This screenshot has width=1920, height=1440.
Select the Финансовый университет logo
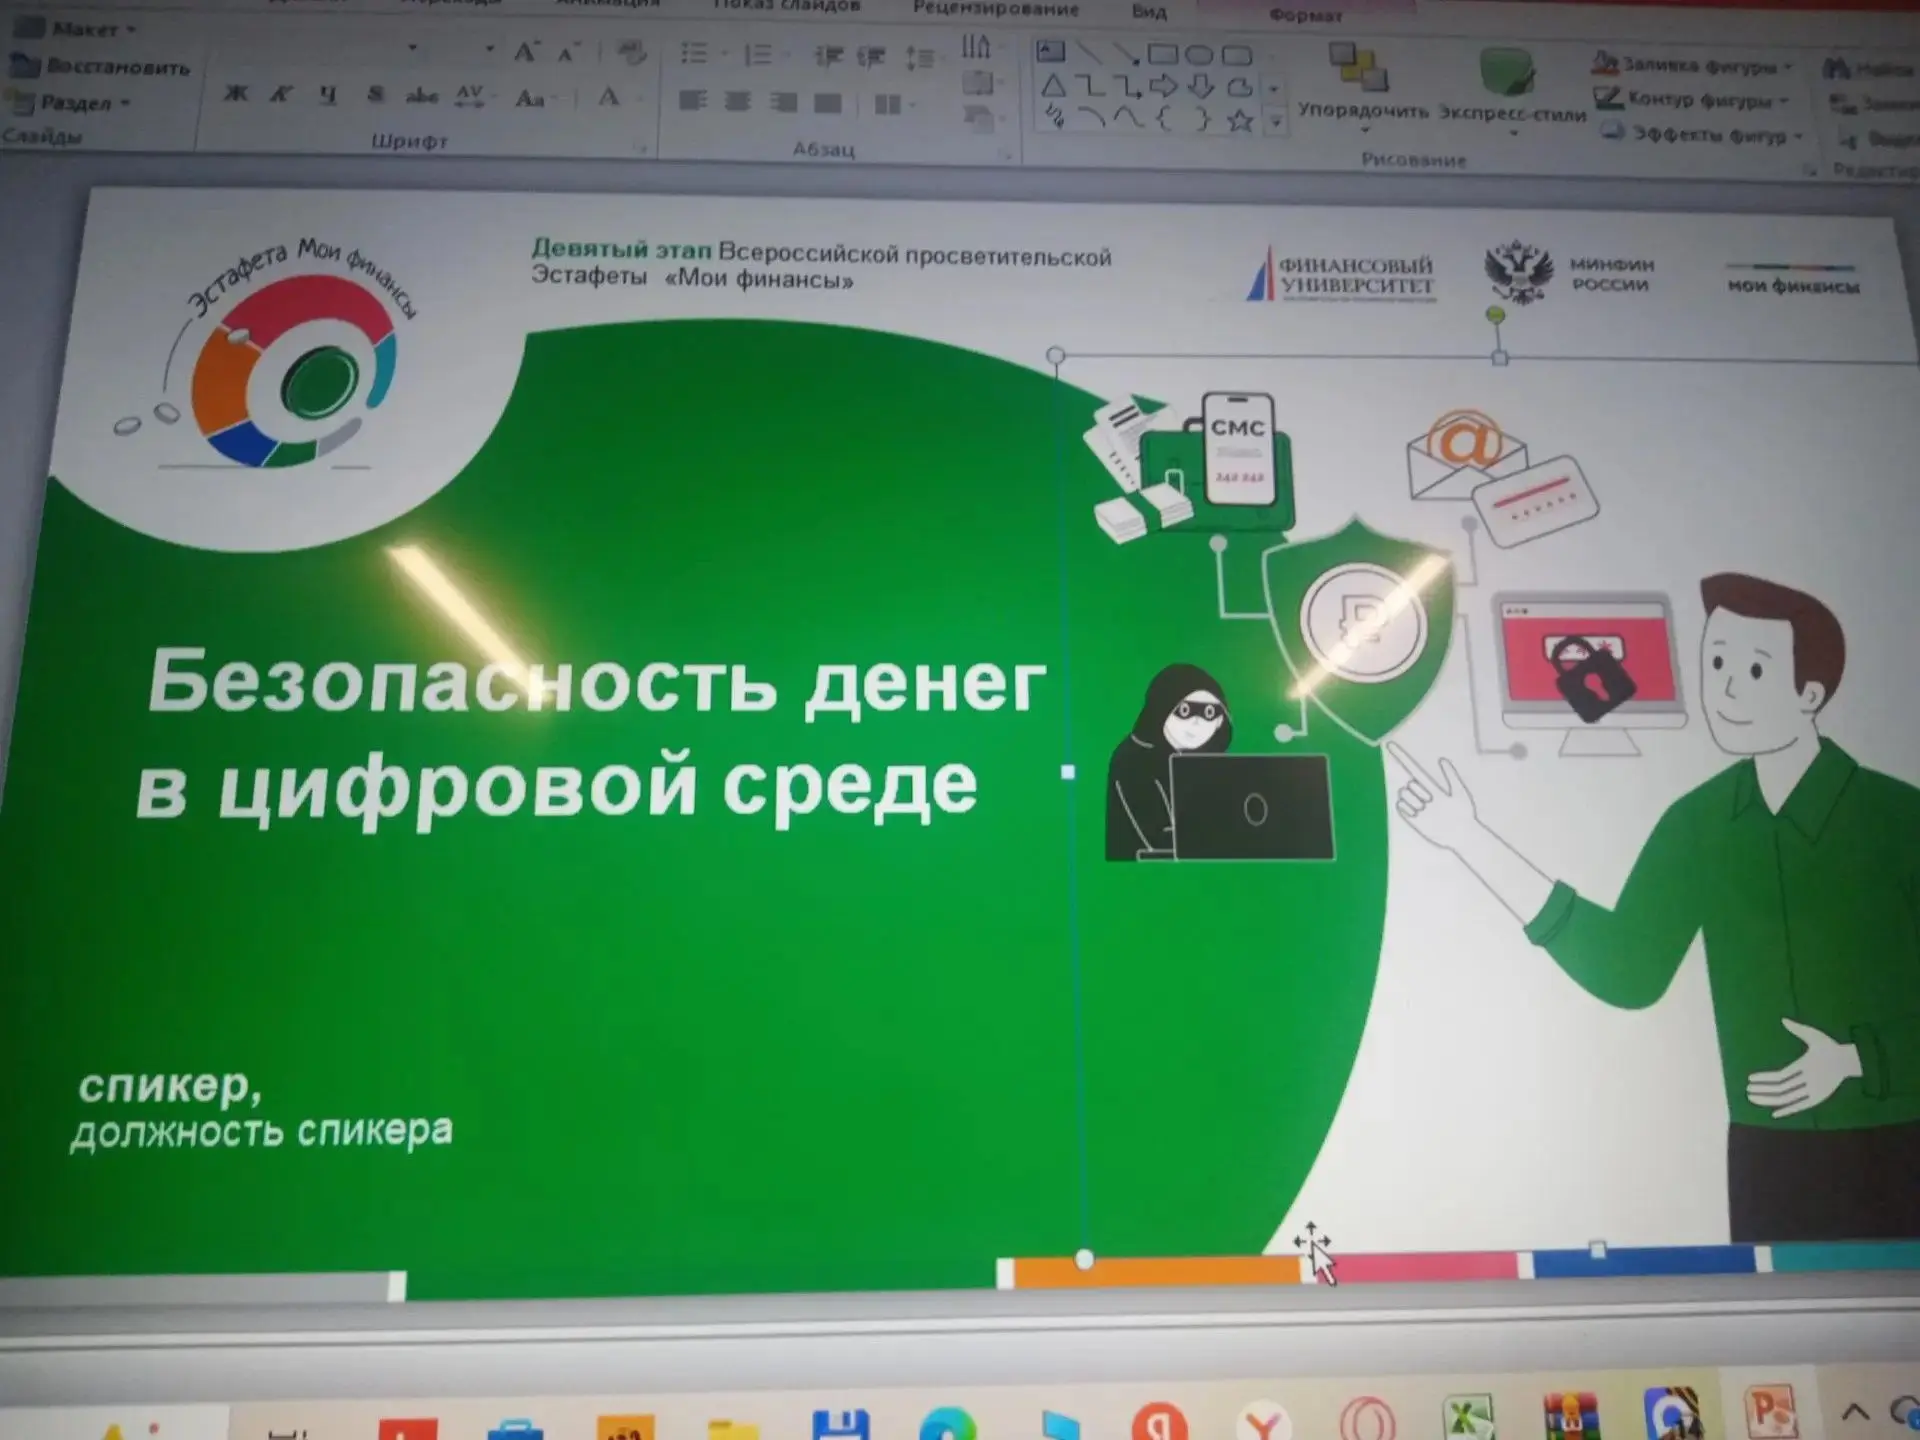[x=1339, y=274]
